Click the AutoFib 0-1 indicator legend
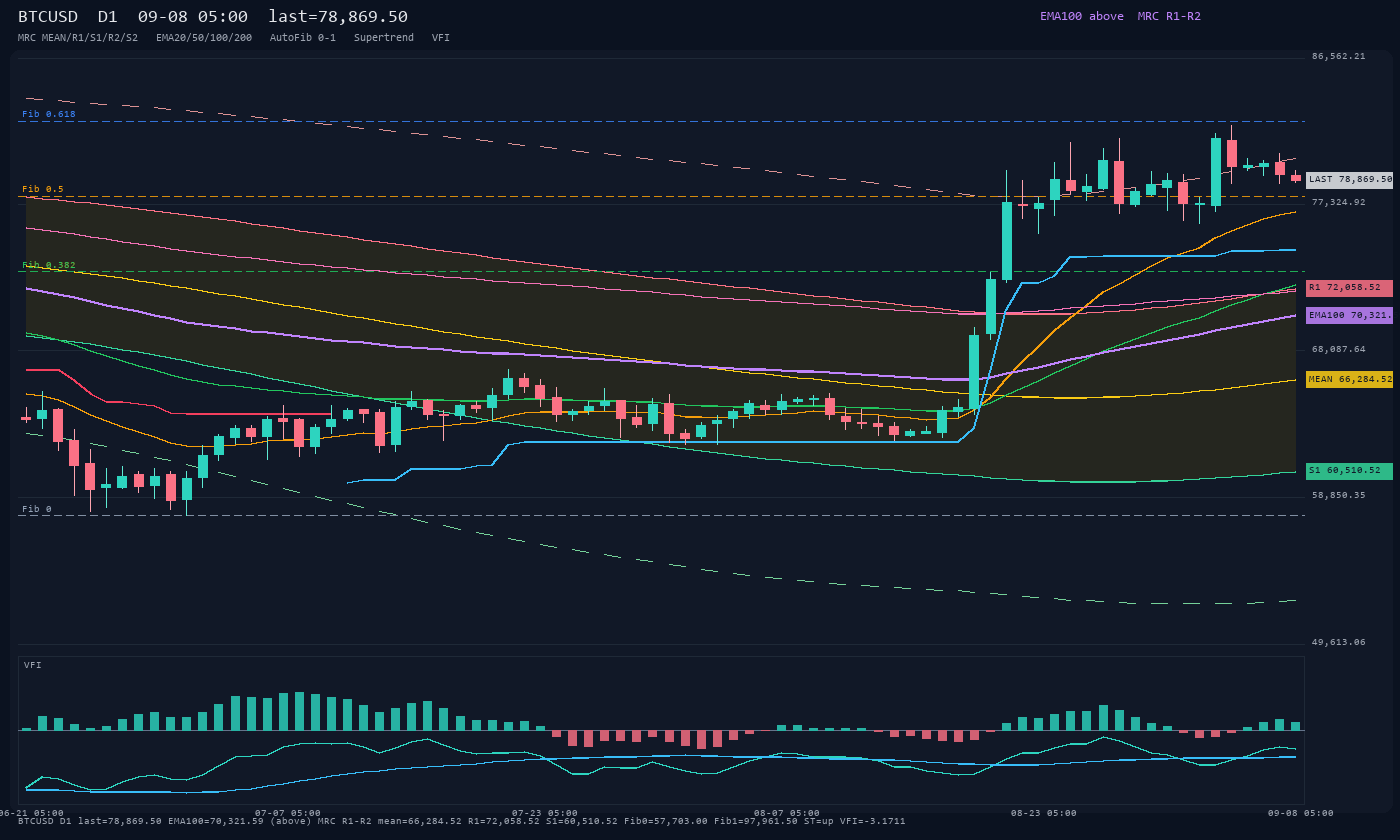 303,38
